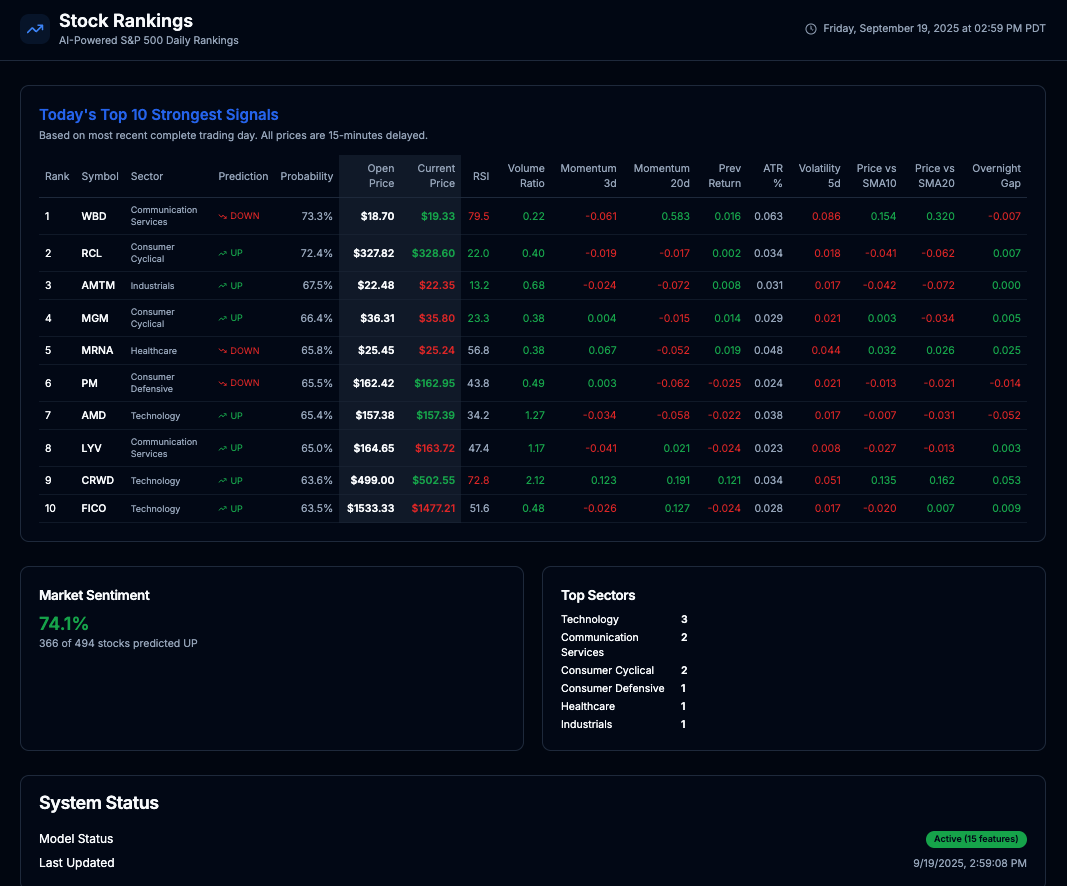1067x886 pixels.
Task: Click the up-trend arrow icon in RCL row
Action: point(223,253)
